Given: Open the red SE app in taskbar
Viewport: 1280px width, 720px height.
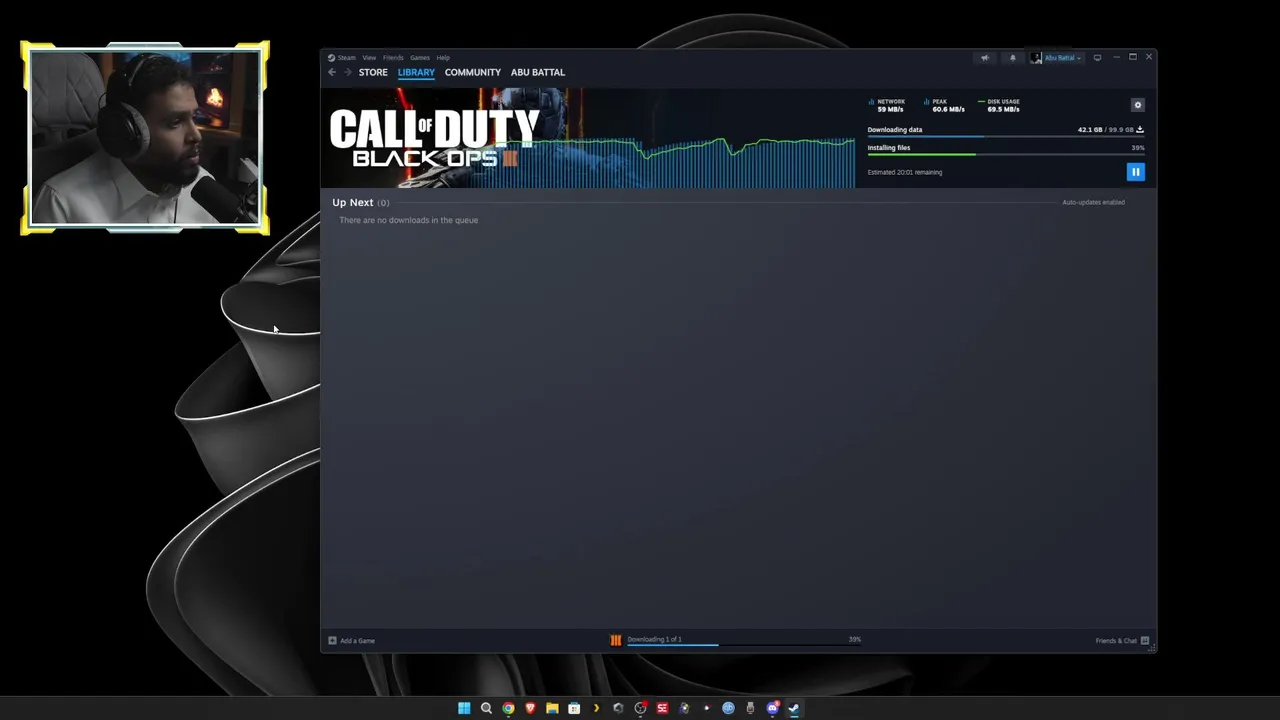Looking at the screenshot, I should (x=662, y=708).
